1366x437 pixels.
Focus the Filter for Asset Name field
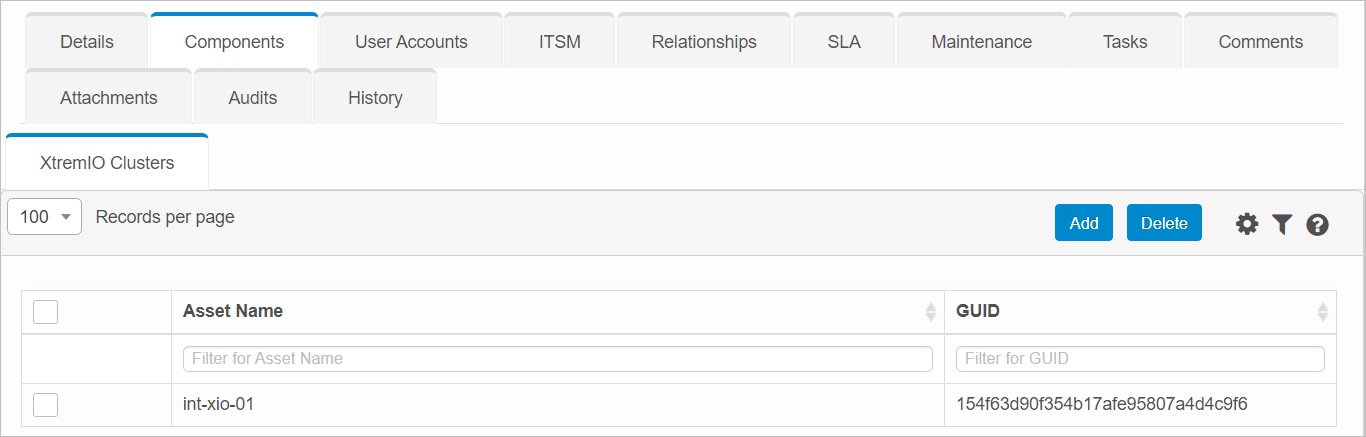557,359
